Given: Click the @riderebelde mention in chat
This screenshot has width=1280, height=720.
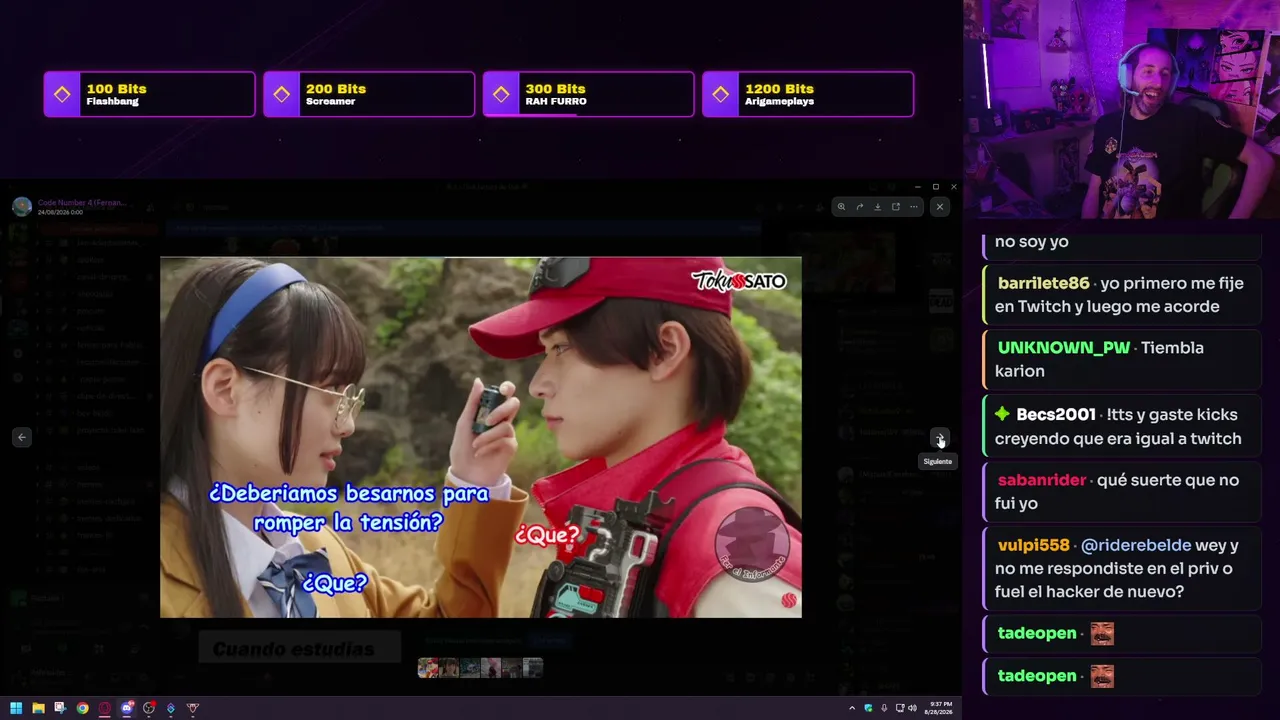Looking at the screenshot, I should (1136, 545).
